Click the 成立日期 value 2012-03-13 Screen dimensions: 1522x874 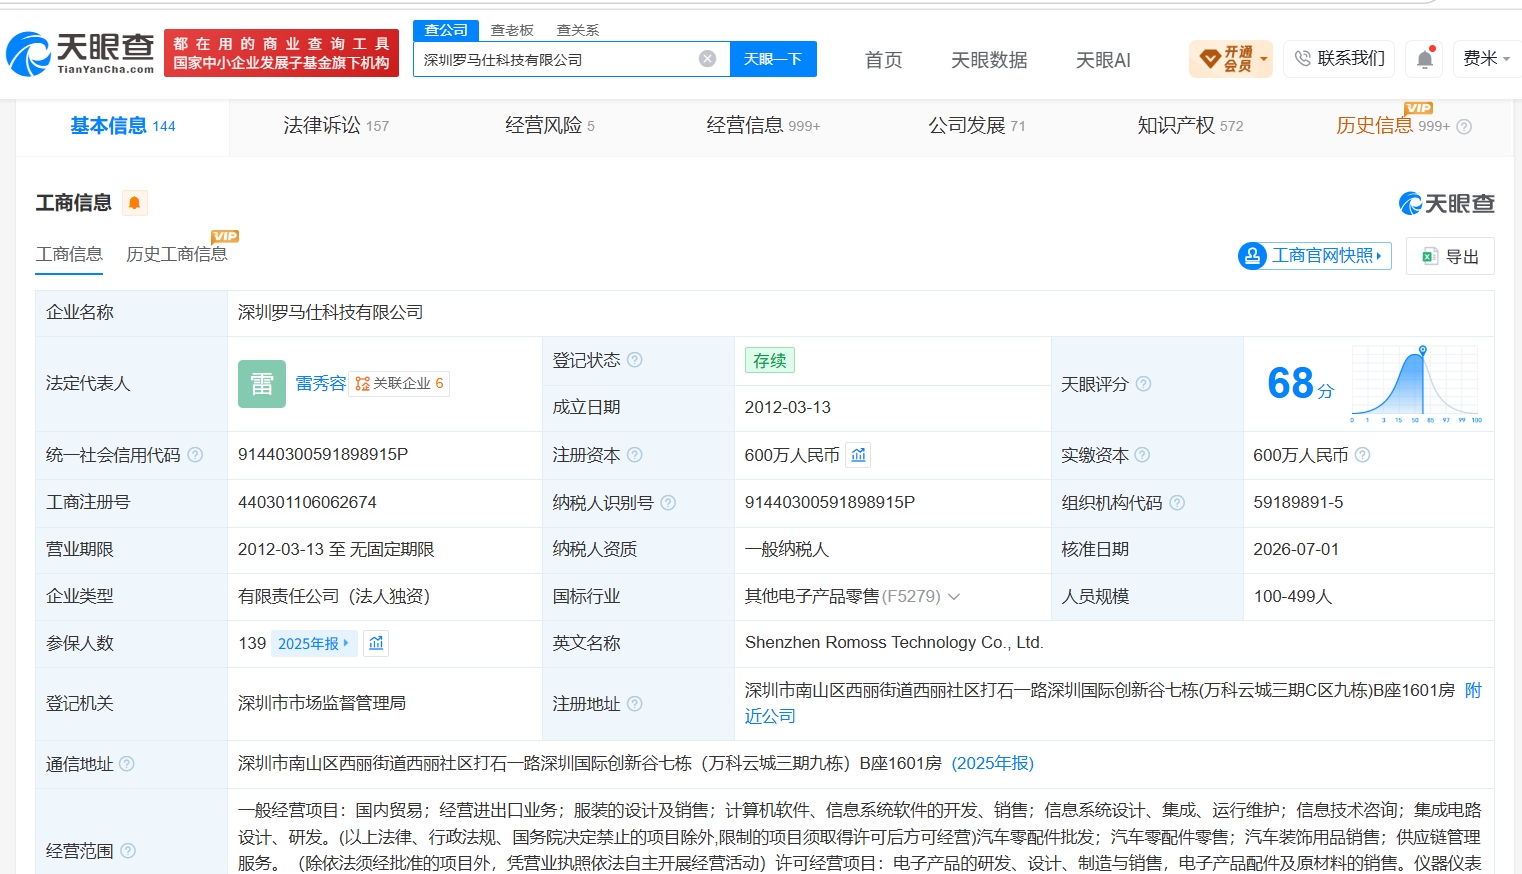(788, 408)
